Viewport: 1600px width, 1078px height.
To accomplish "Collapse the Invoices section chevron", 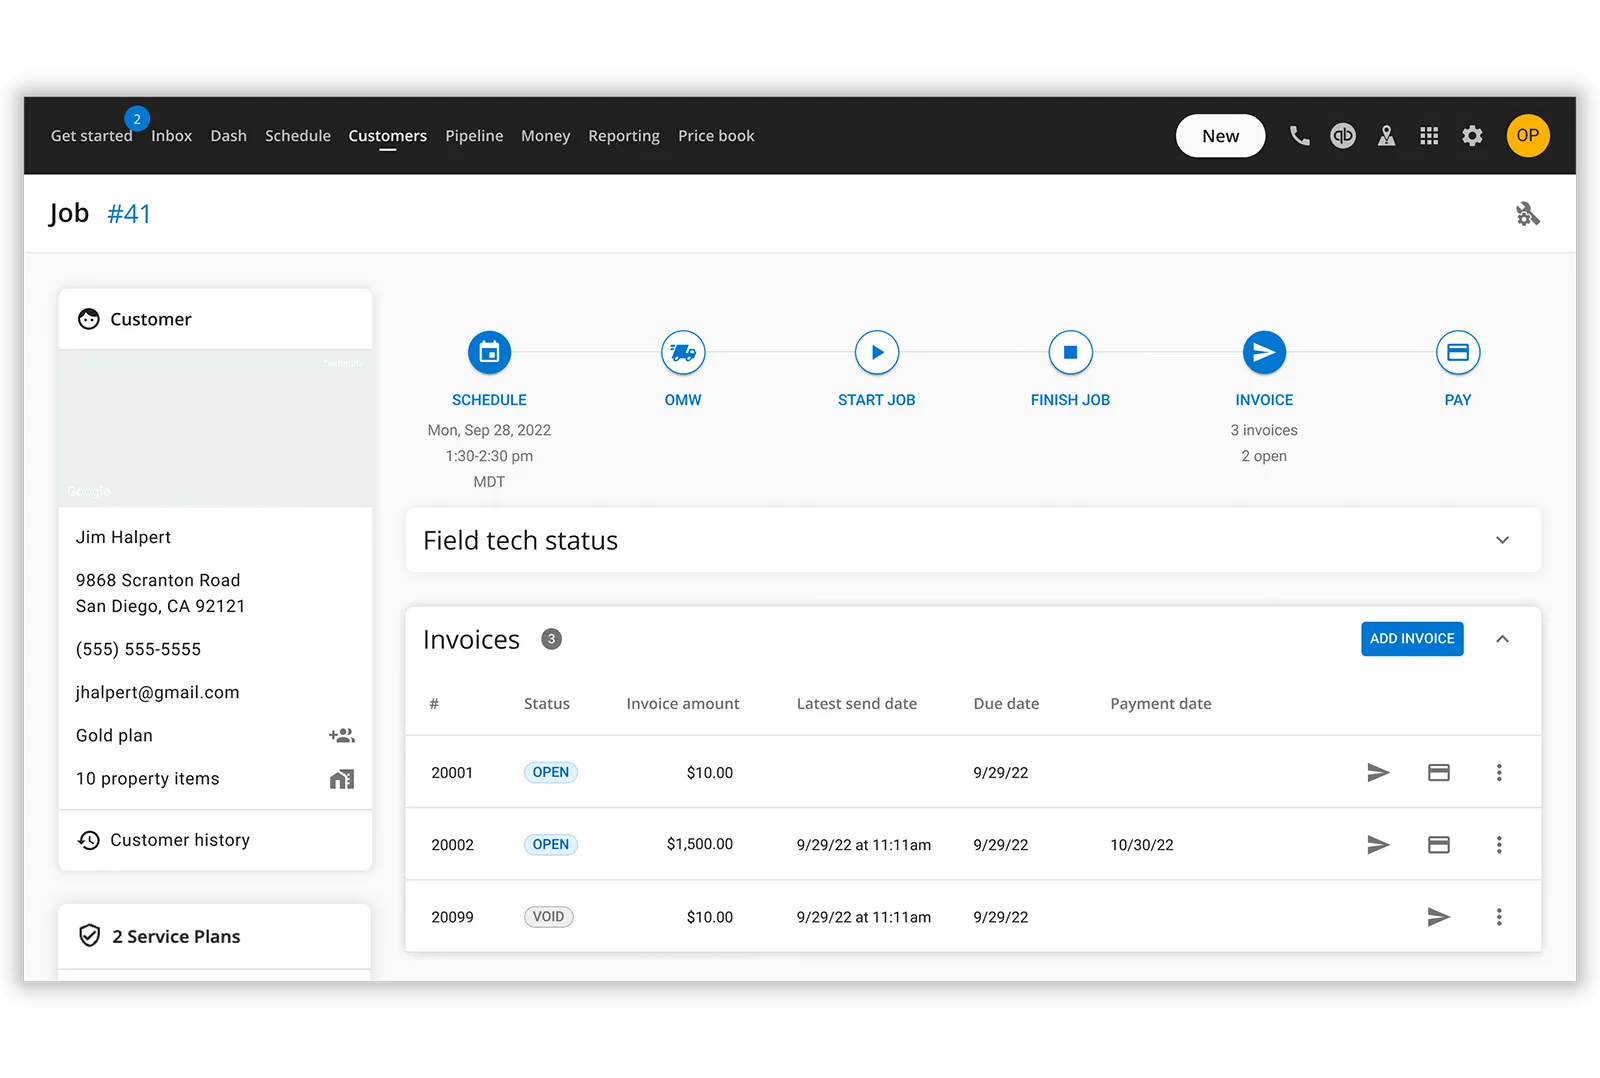I will pos(1502,639).
